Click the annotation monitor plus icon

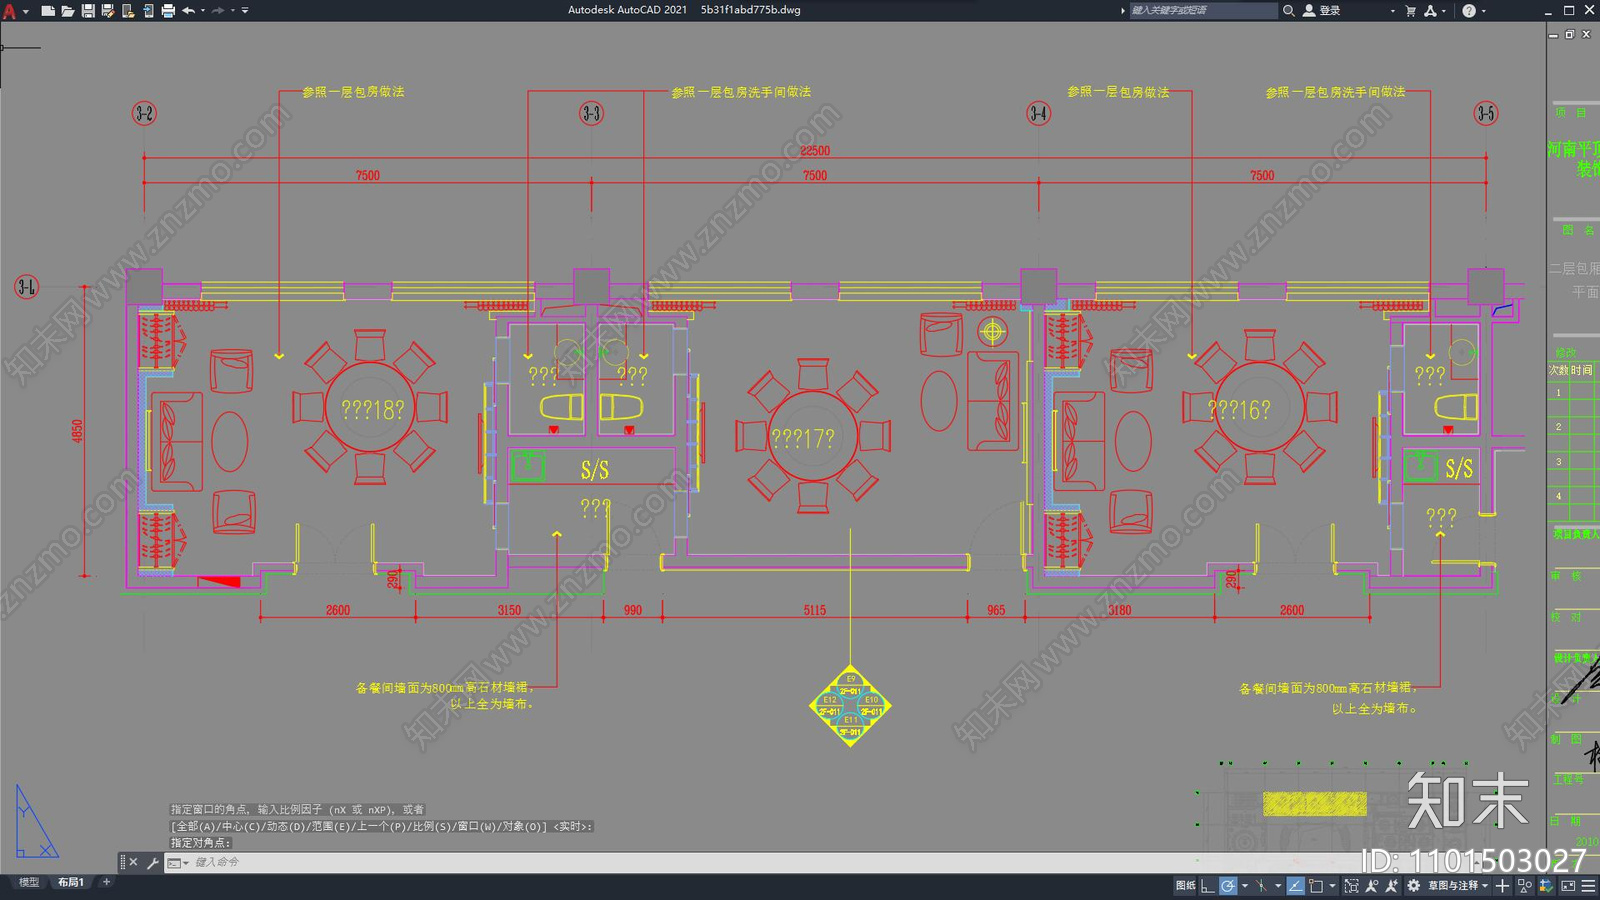point(1502,886)
